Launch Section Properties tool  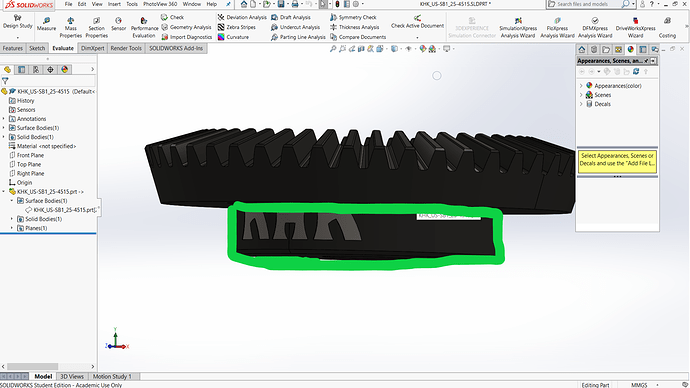click(96, 27)
